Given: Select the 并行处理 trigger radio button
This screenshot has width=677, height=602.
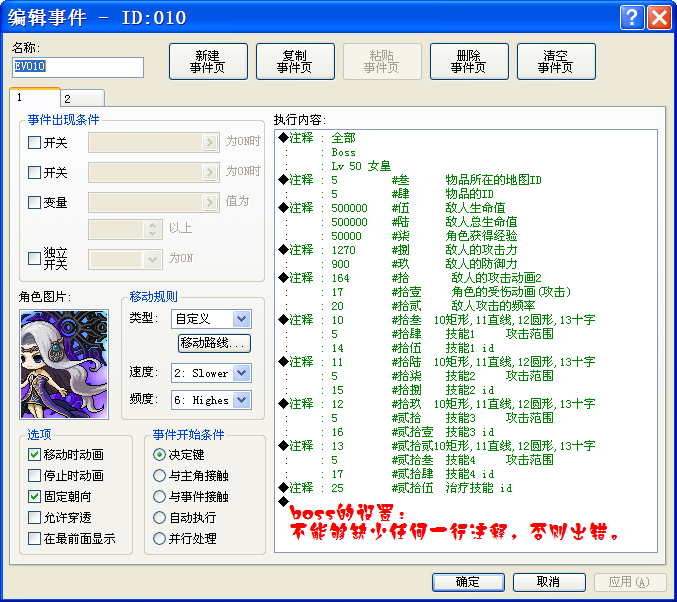Looking at the screenshot, I should [x=159, y=539].
